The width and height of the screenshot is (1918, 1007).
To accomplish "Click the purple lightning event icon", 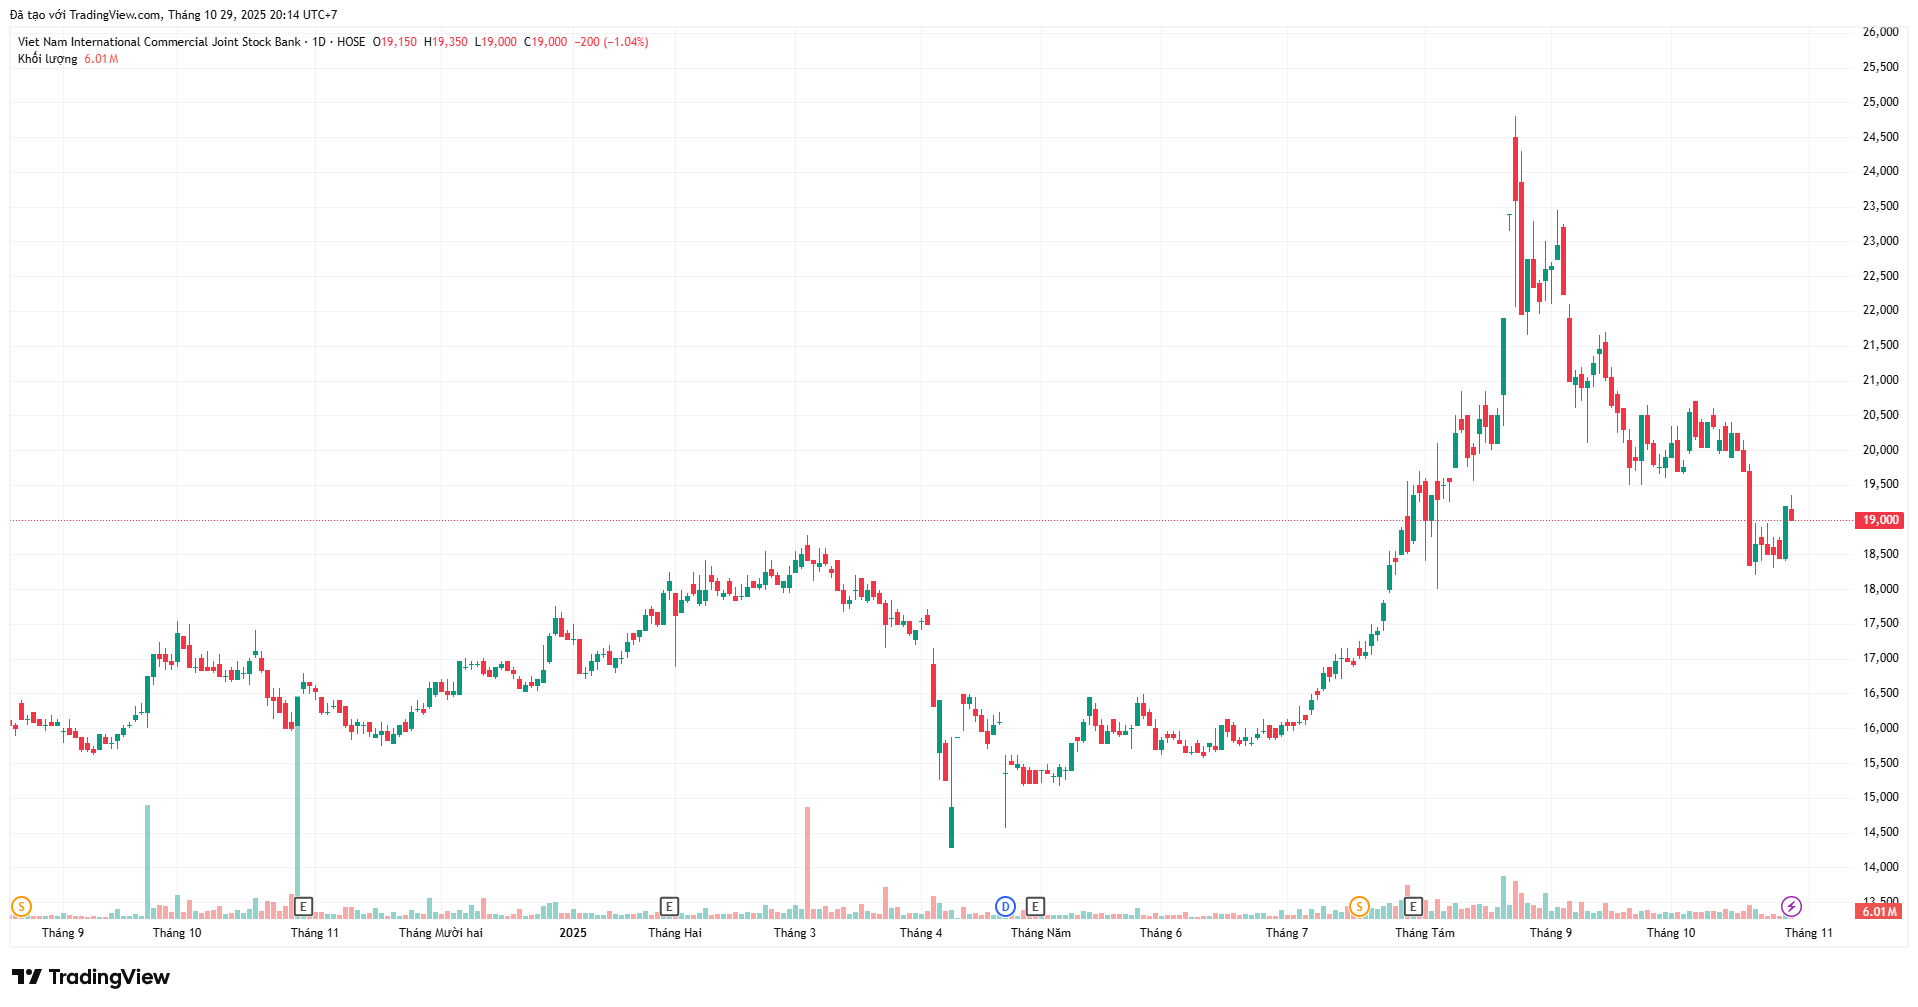I will click(1791, 907).
